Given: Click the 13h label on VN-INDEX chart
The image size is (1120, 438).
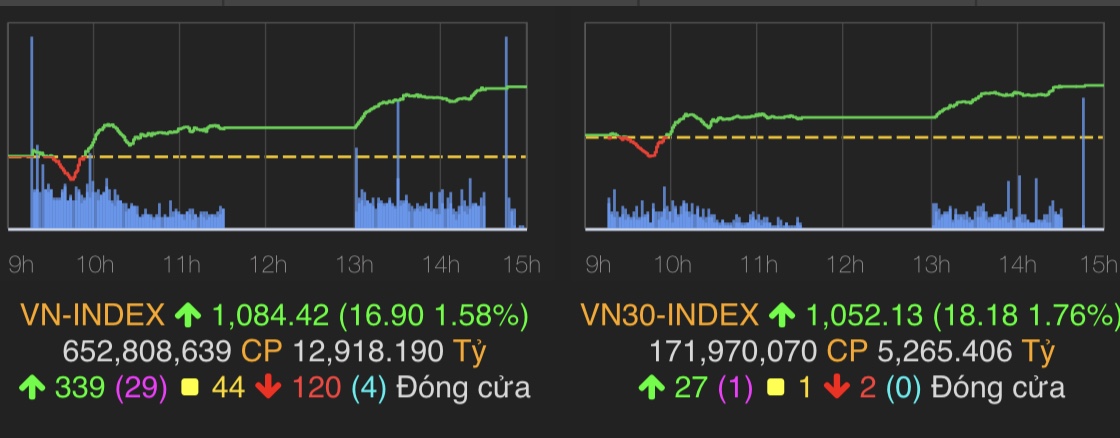Looking at the screenshot, I should point(354,266).
